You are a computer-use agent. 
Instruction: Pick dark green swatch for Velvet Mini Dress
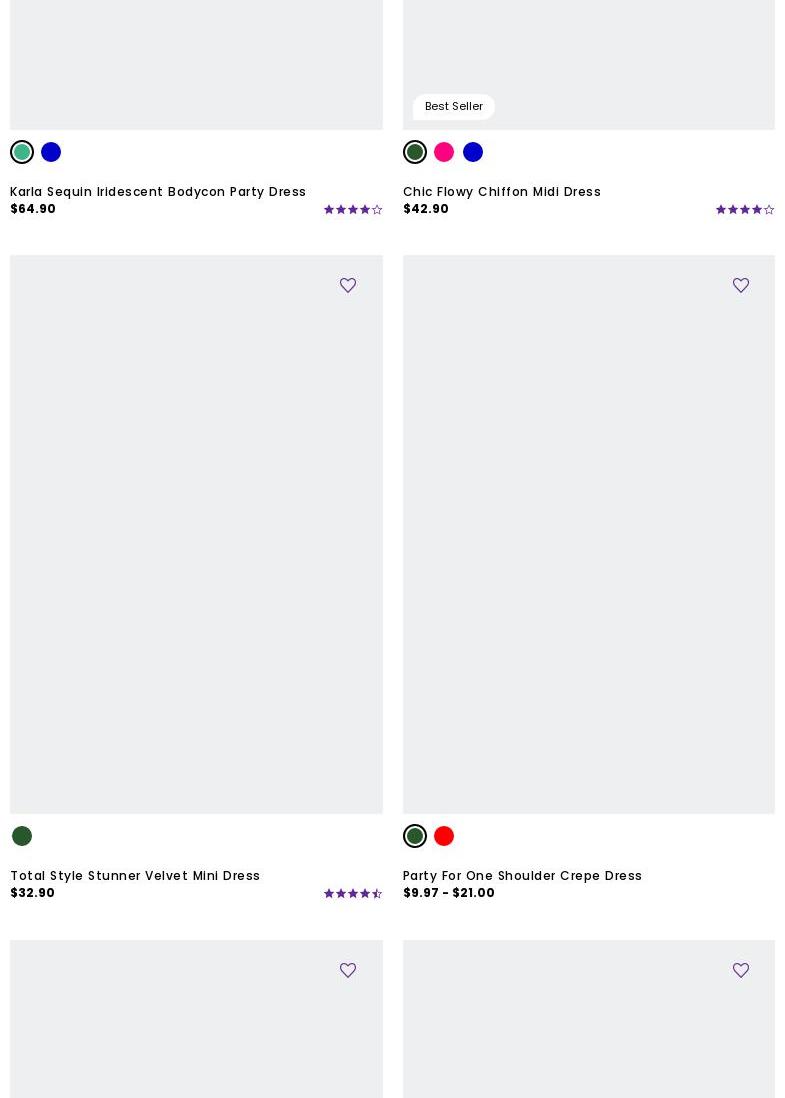pyautogui.click(x=22, y=836)
